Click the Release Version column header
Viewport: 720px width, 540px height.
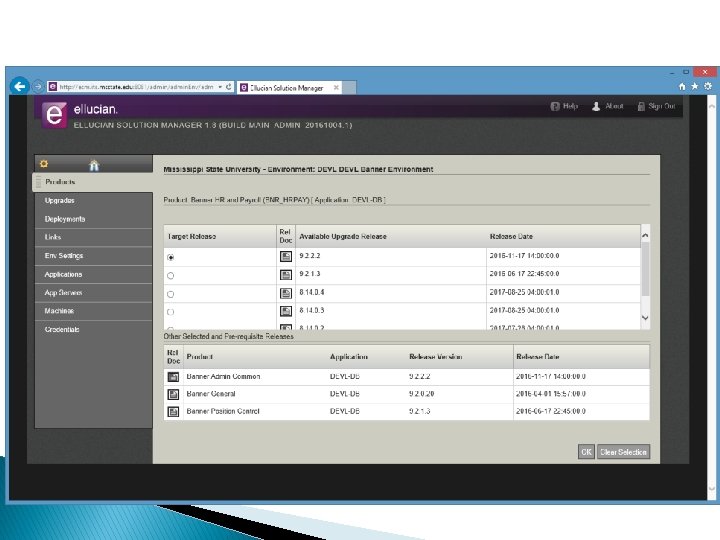click(435, 357)
